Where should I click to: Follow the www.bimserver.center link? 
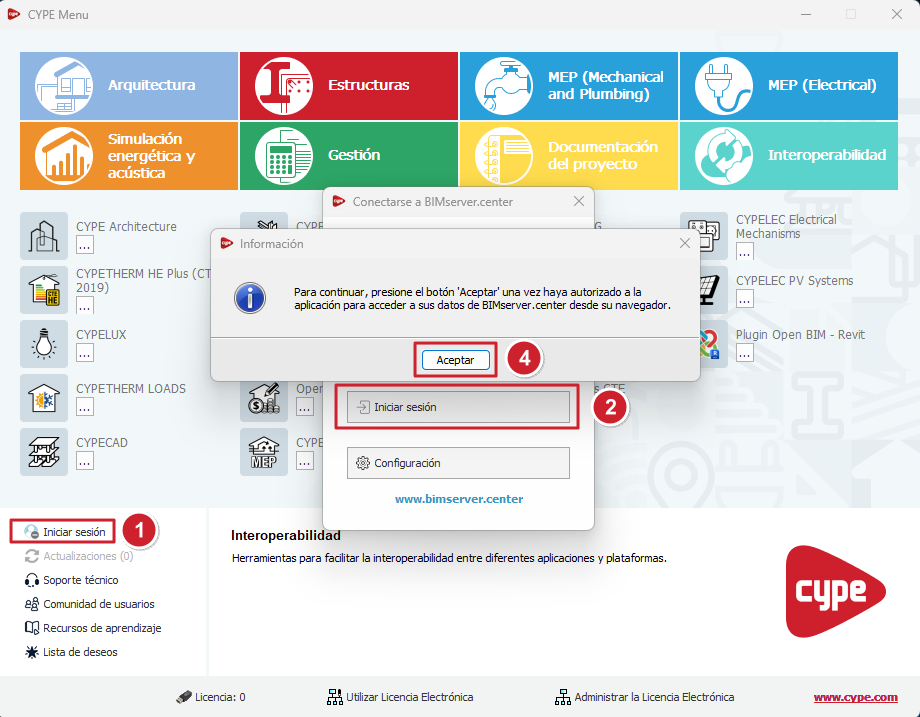point(458,498)
